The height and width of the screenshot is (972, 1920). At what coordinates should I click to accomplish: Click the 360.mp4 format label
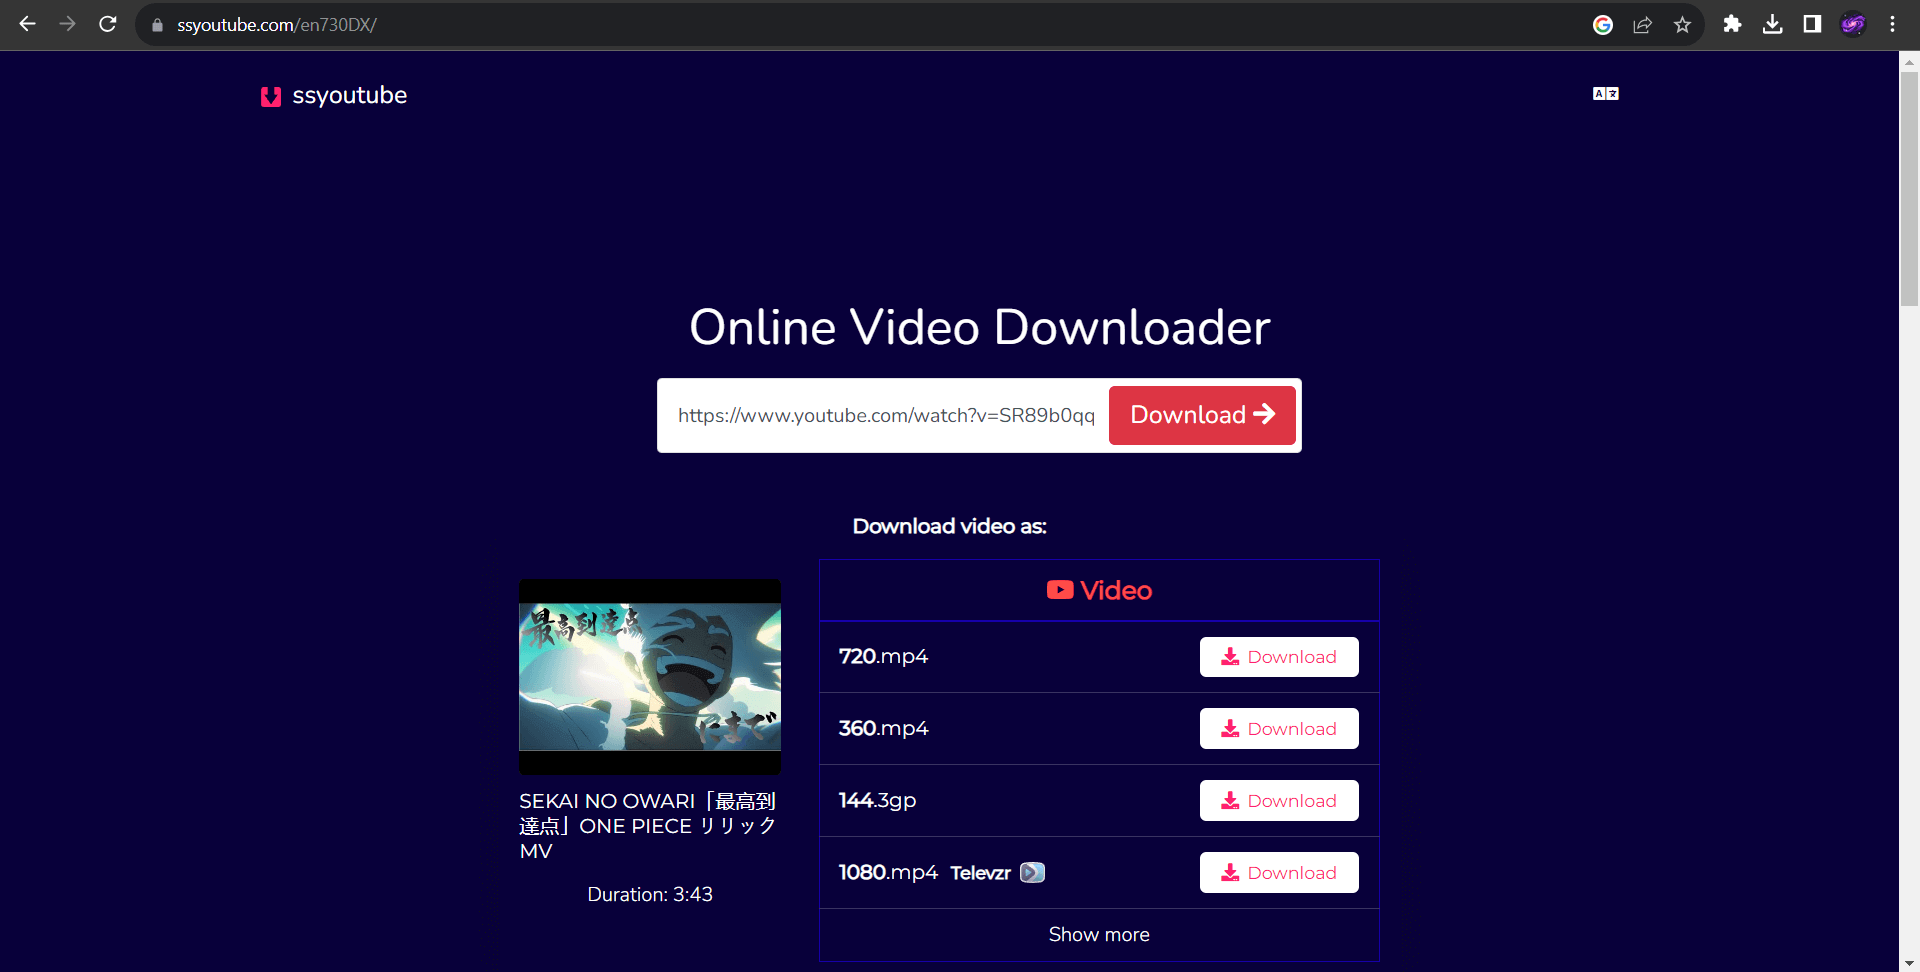pos(883,728)
